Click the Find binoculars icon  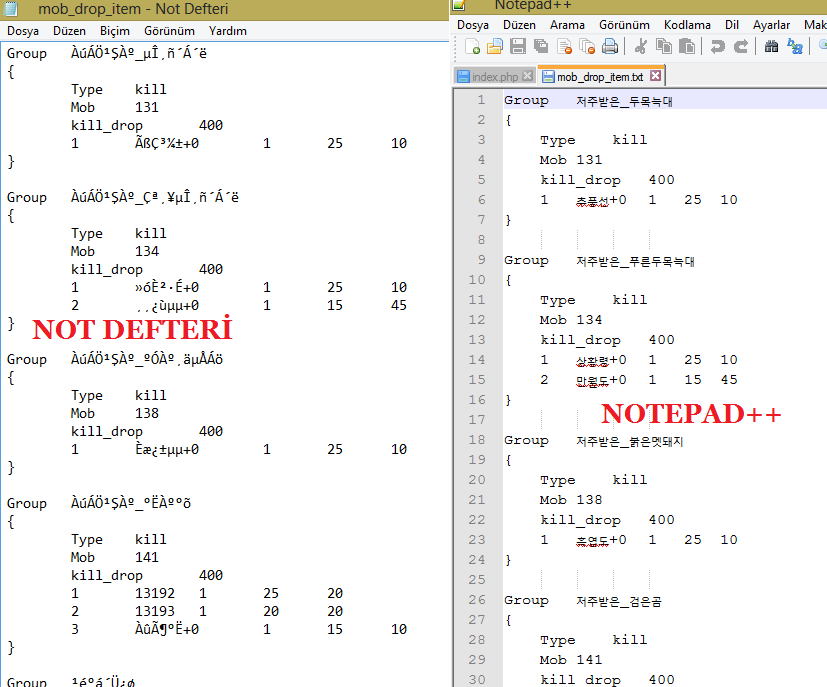pyautogui.click(x=772, y=46)
